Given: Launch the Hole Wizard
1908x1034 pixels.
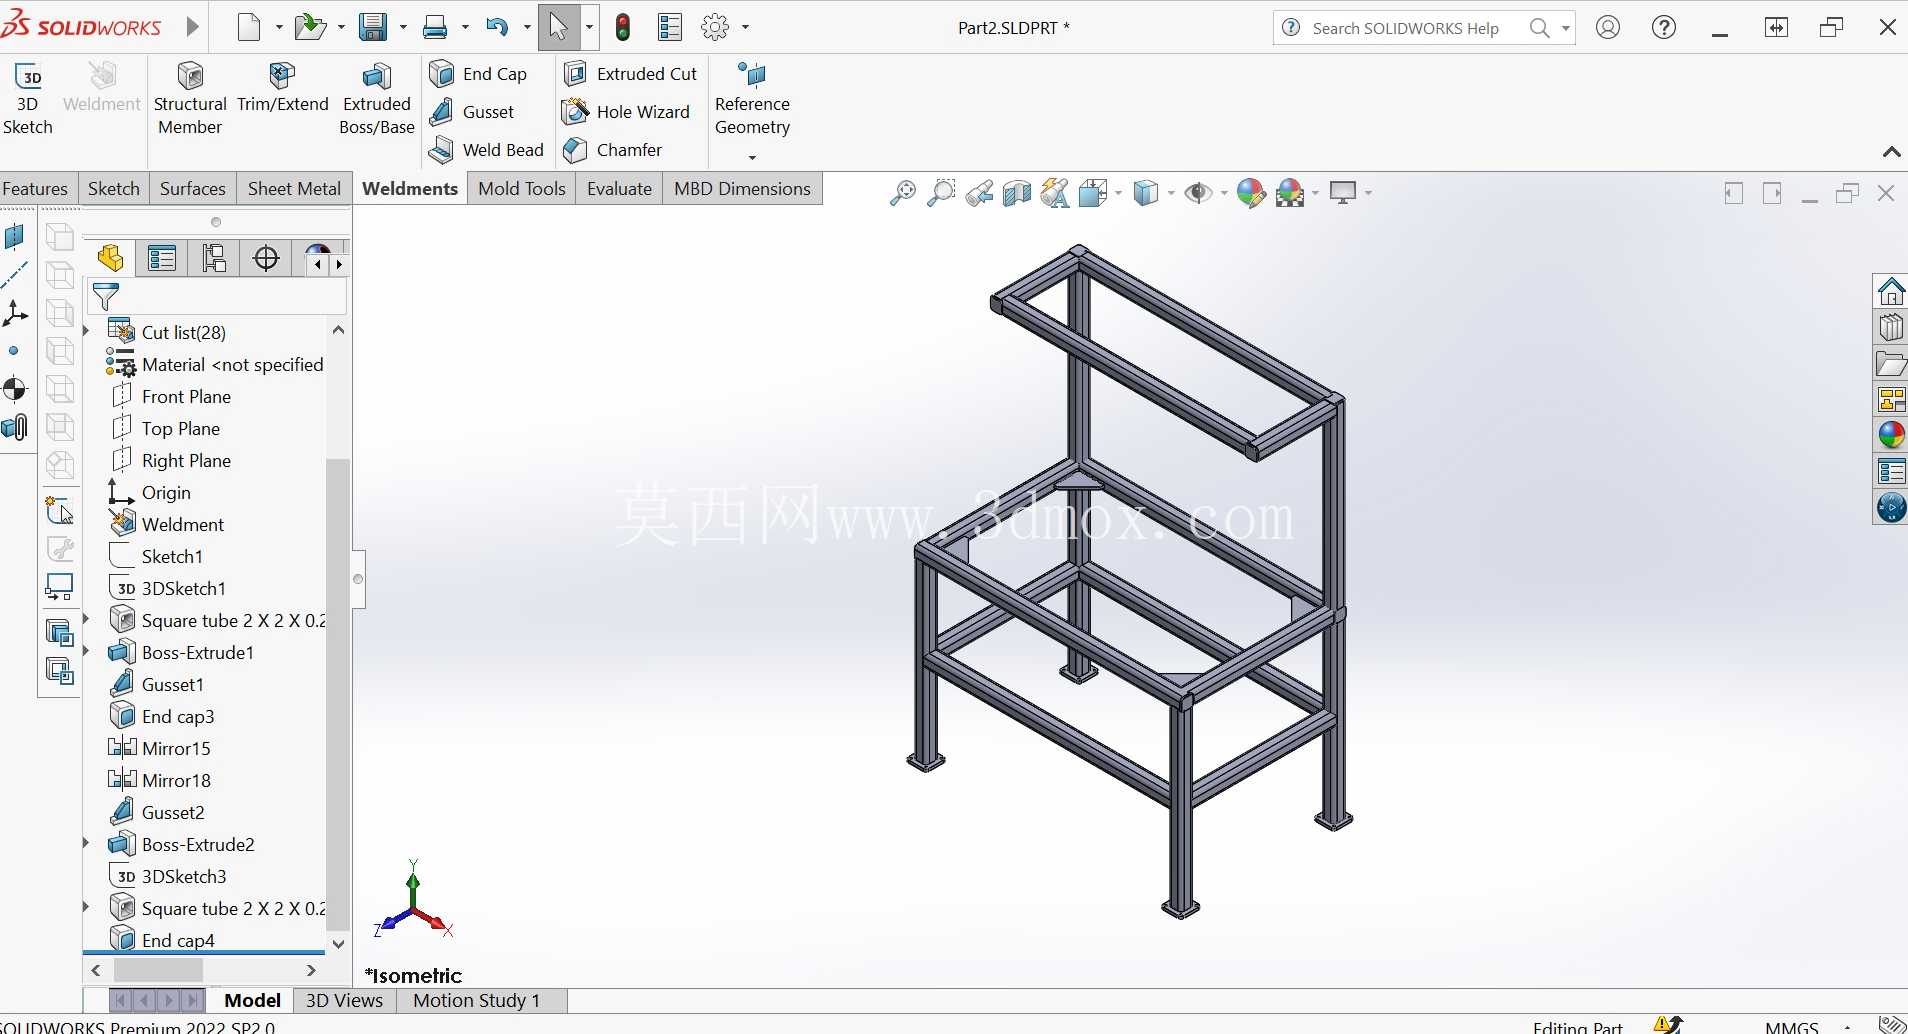Looking at the screenshot, I should click(x=627, y=112).
